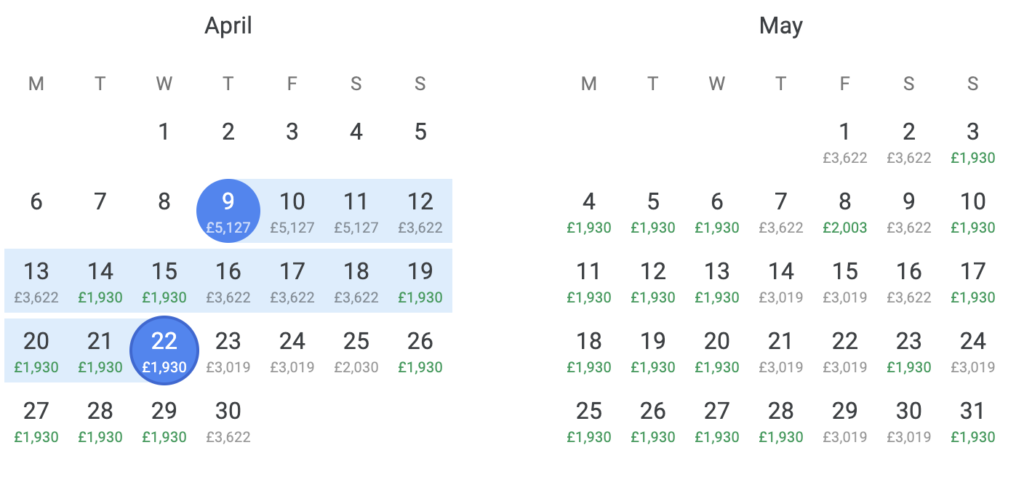Pick May 23 priced £1,930
This screenshot has width=1024, height=477.
tap(909, 351)
